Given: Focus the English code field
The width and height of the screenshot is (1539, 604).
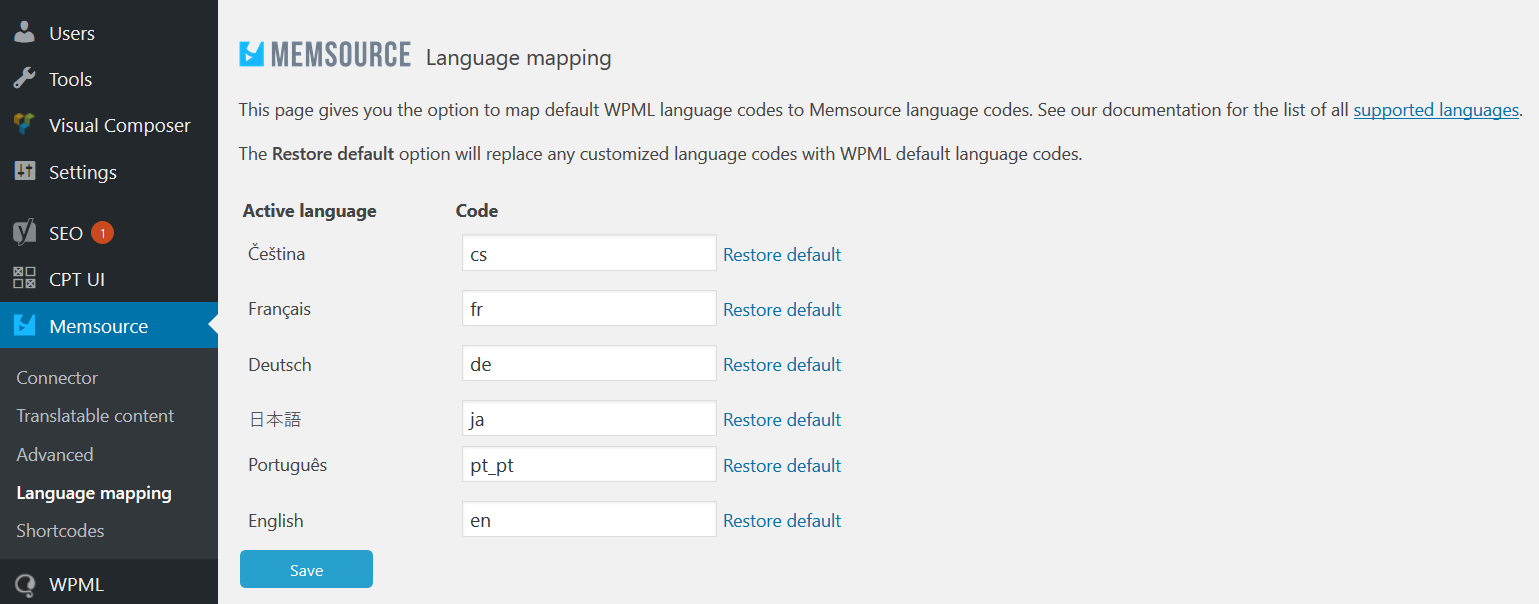Looking at the screenshot, I should tap(589, 519).
